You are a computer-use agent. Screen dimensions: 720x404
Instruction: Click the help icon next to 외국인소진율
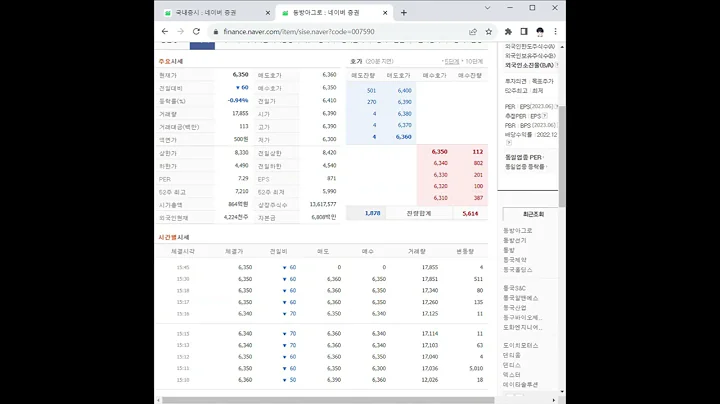(x=557, y=65)
